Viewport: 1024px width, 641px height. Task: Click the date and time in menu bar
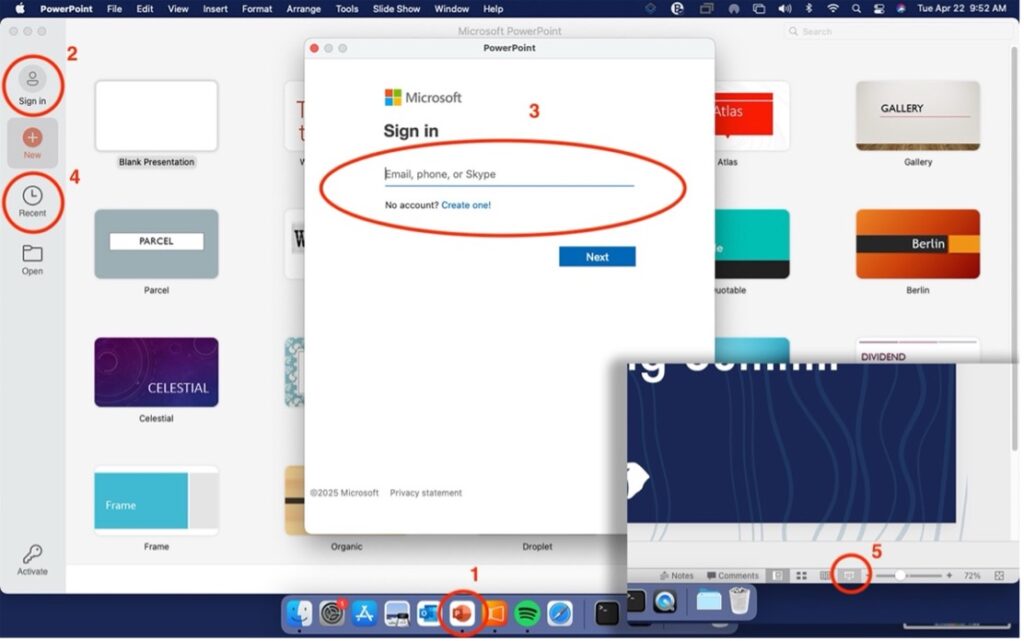point(961,8)
